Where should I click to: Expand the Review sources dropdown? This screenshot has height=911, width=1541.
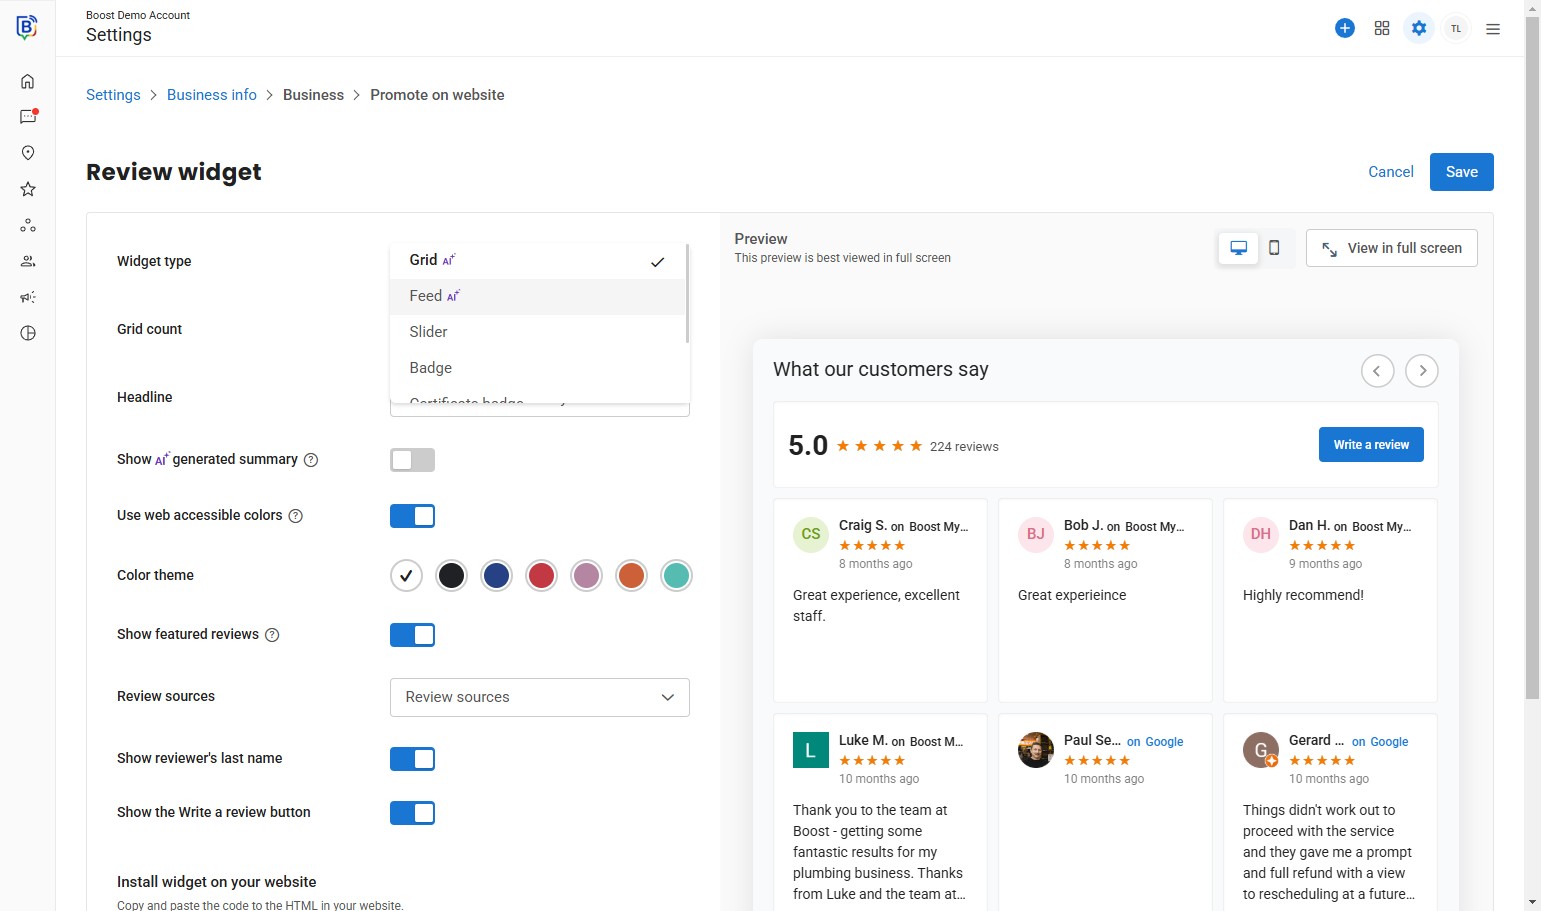[539, 697]
